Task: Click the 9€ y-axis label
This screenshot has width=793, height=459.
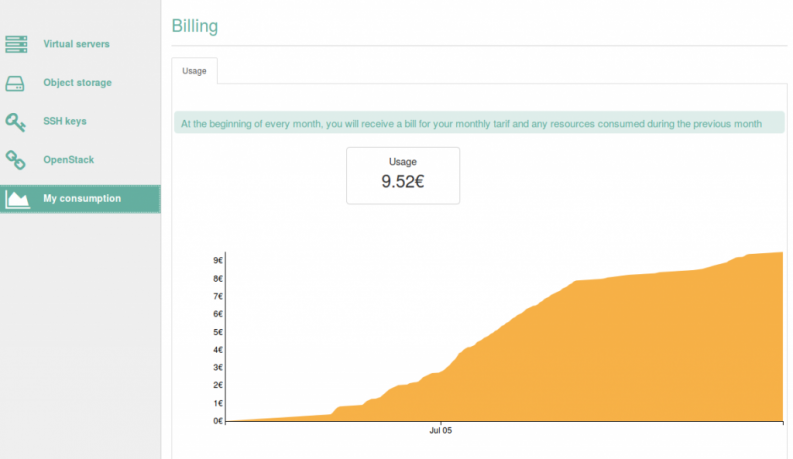Action: pos(217,260)
